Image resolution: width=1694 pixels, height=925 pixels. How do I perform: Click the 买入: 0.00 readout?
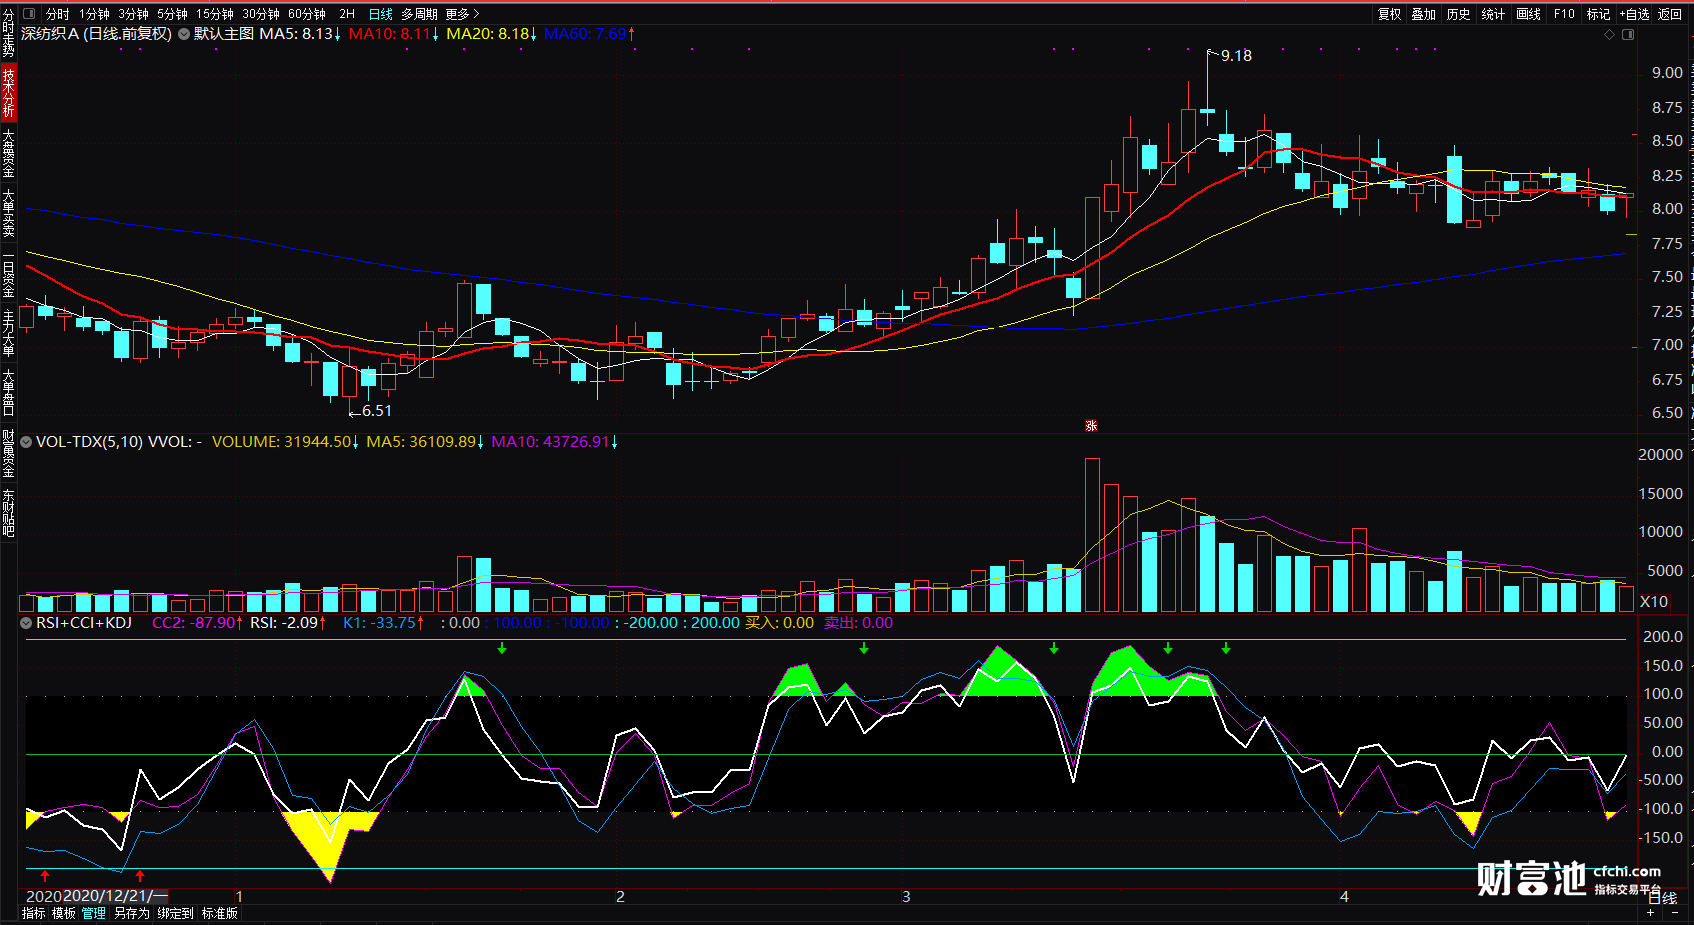point(780,623)
